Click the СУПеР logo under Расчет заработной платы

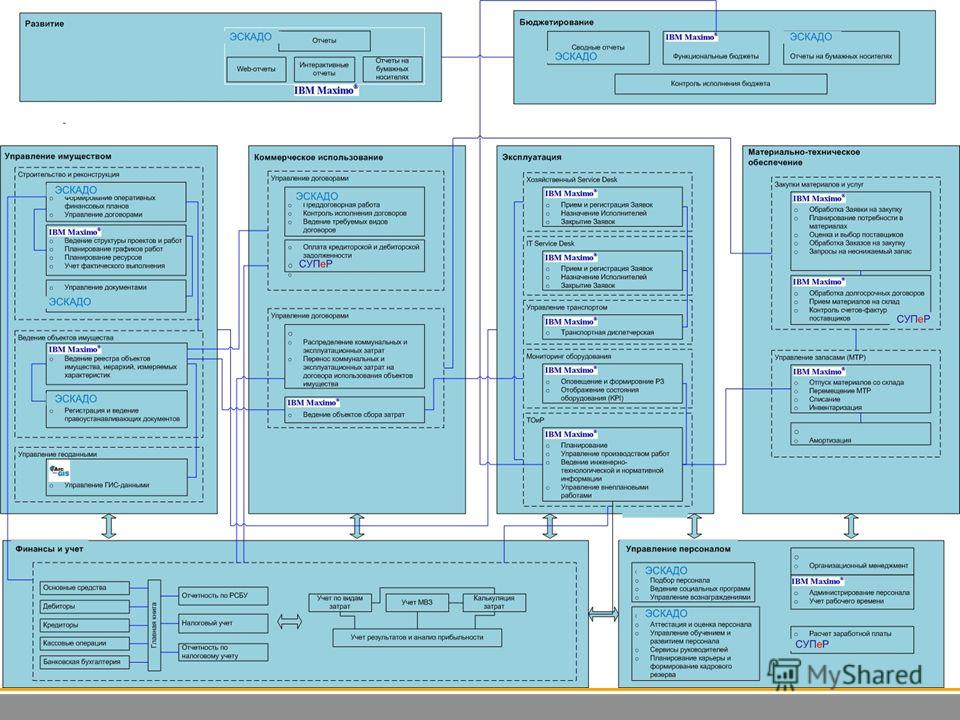[x=812, y=644]
